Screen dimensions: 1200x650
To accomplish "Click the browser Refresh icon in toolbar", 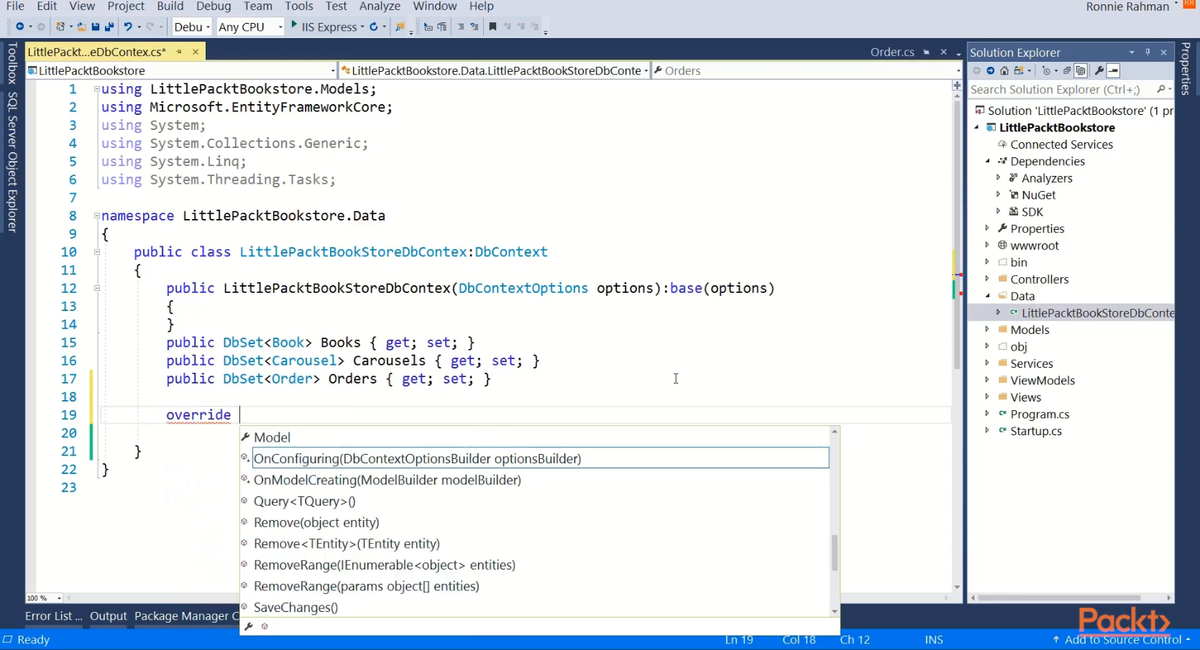I will (373, 27).
